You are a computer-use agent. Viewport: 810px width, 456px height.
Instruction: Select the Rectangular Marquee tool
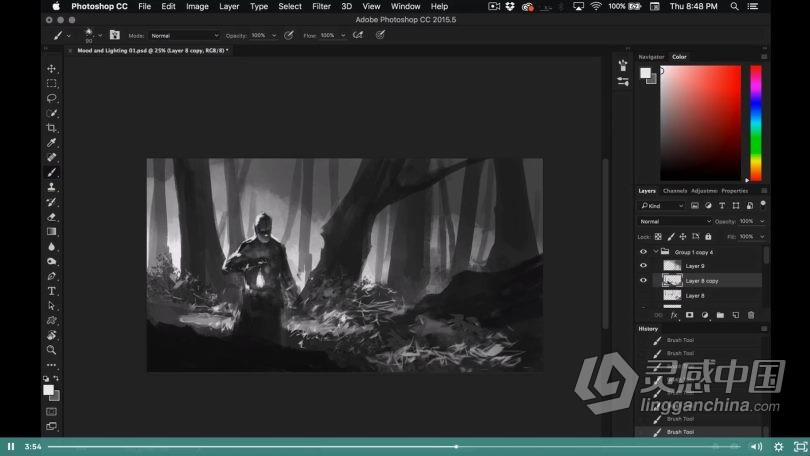point(51,83)
